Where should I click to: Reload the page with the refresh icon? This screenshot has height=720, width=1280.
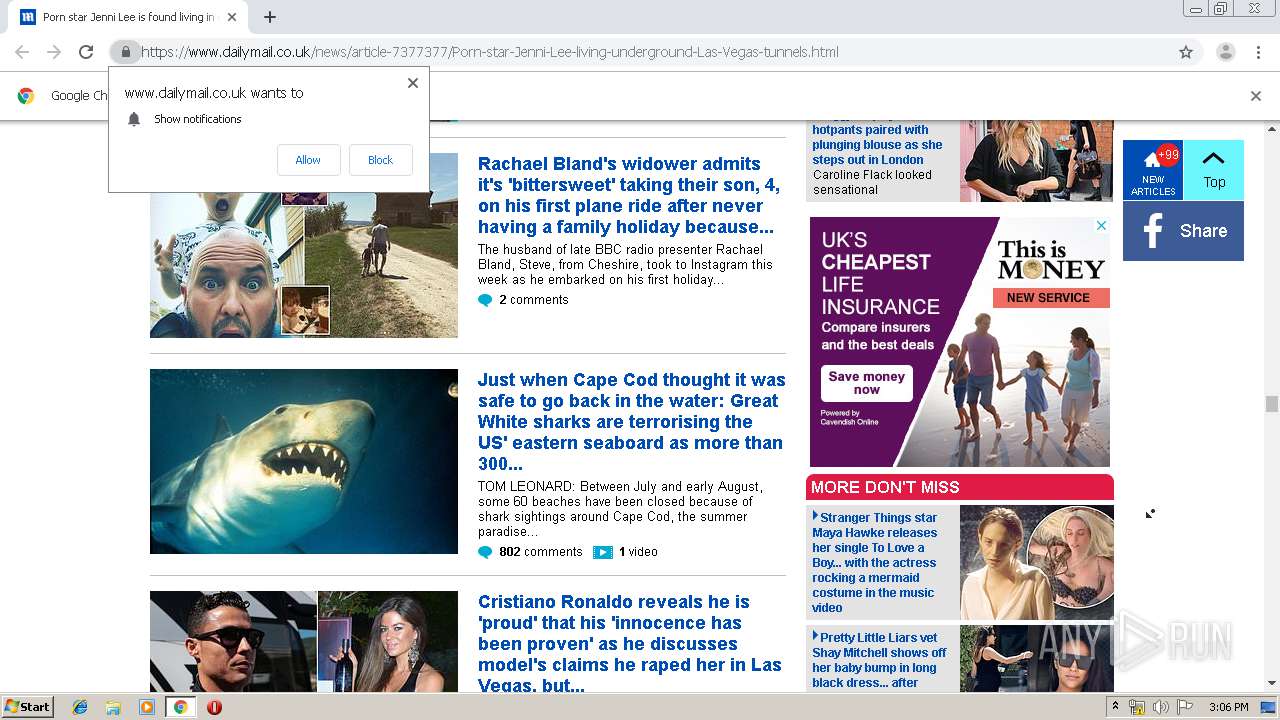[86, 52]
